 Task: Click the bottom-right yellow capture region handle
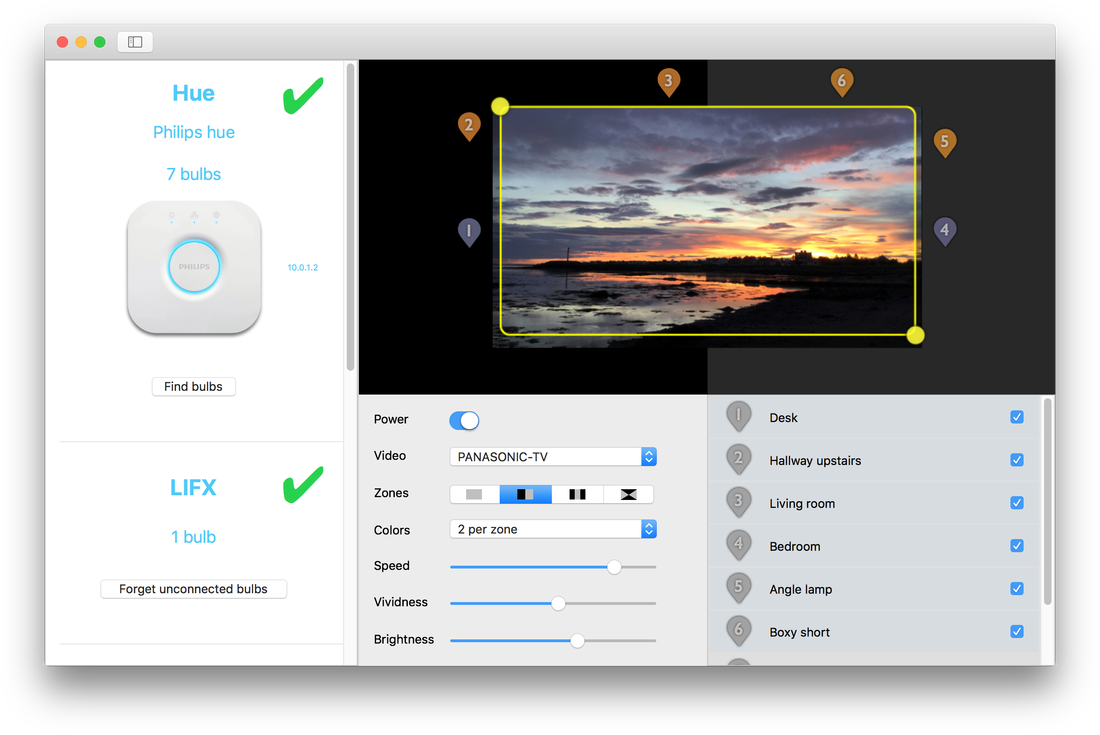pos(915,335)
